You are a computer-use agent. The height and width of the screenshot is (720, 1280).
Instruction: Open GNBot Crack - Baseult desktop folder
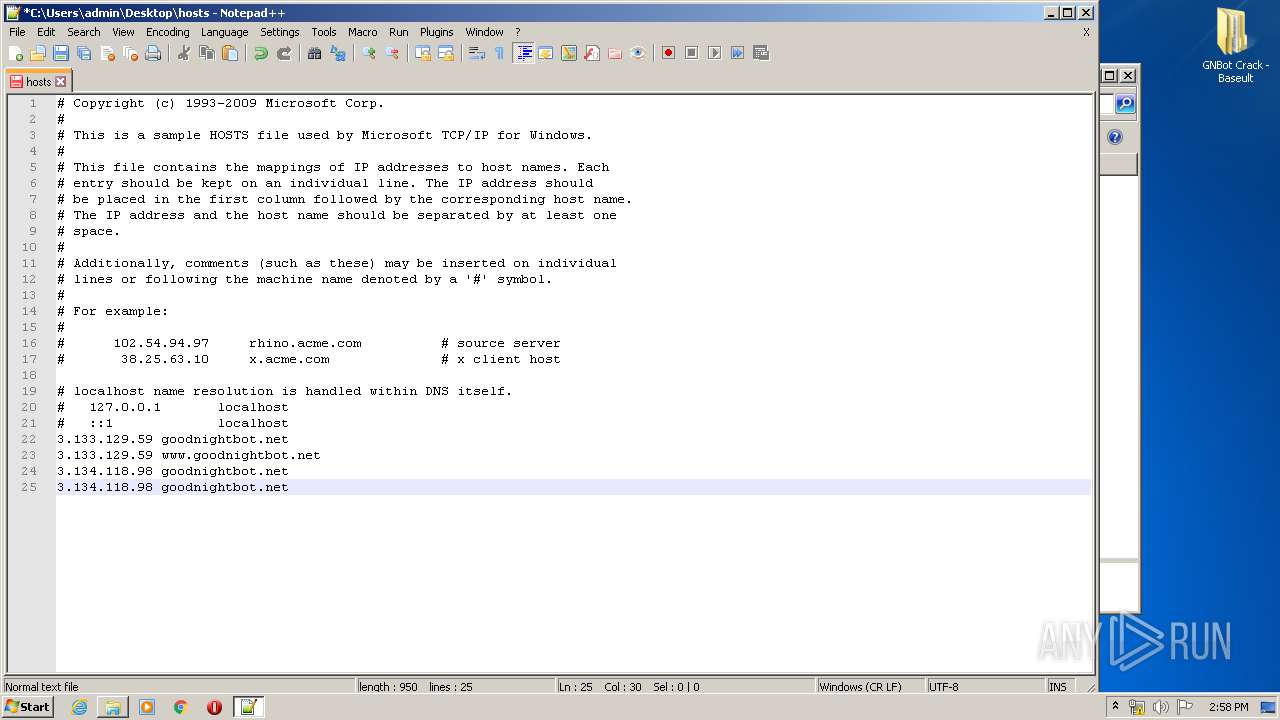[x=1235, y=46]
